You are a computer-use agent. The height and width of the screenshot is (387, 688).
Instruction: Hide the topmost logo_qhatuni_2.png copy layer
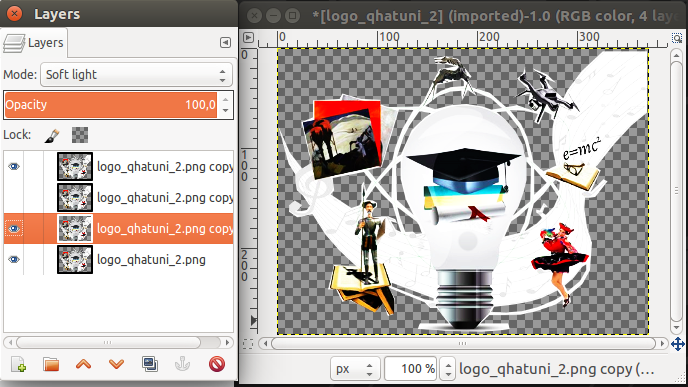(x=14, y=167)
